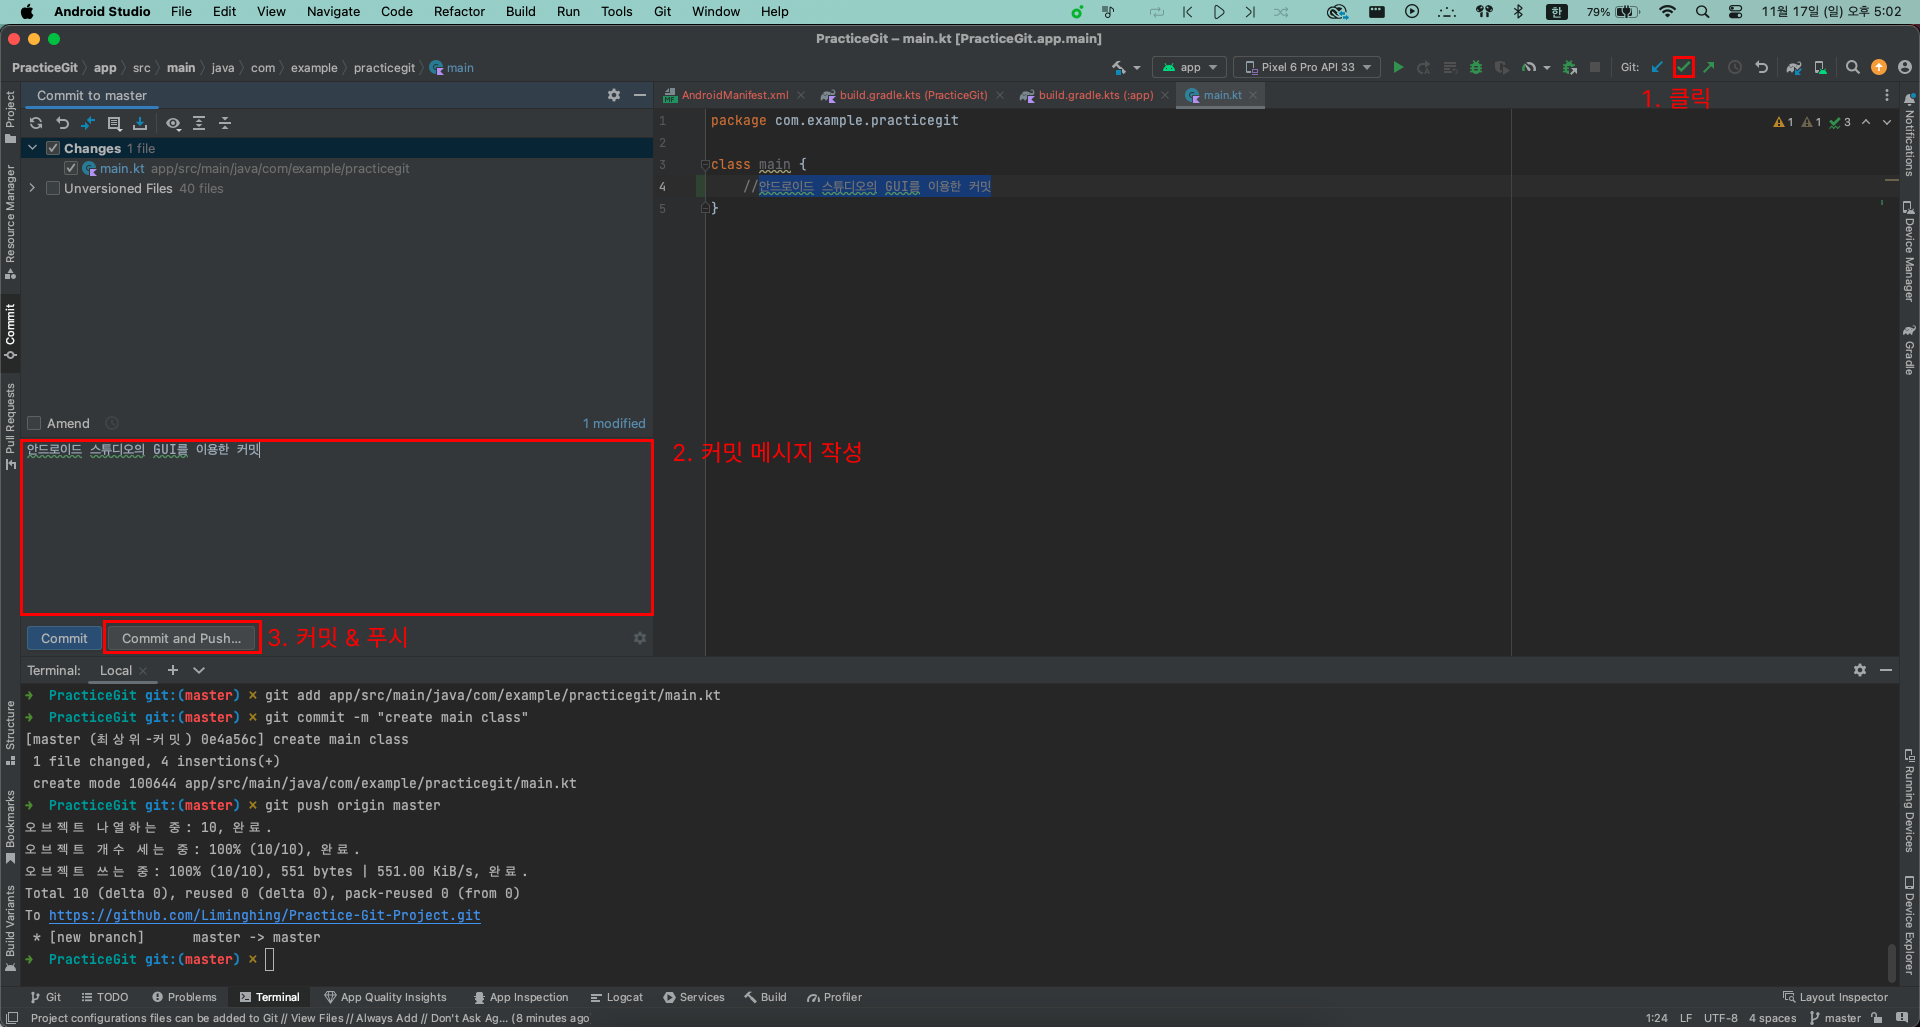Click the Profile app icon

[1529, 67]
